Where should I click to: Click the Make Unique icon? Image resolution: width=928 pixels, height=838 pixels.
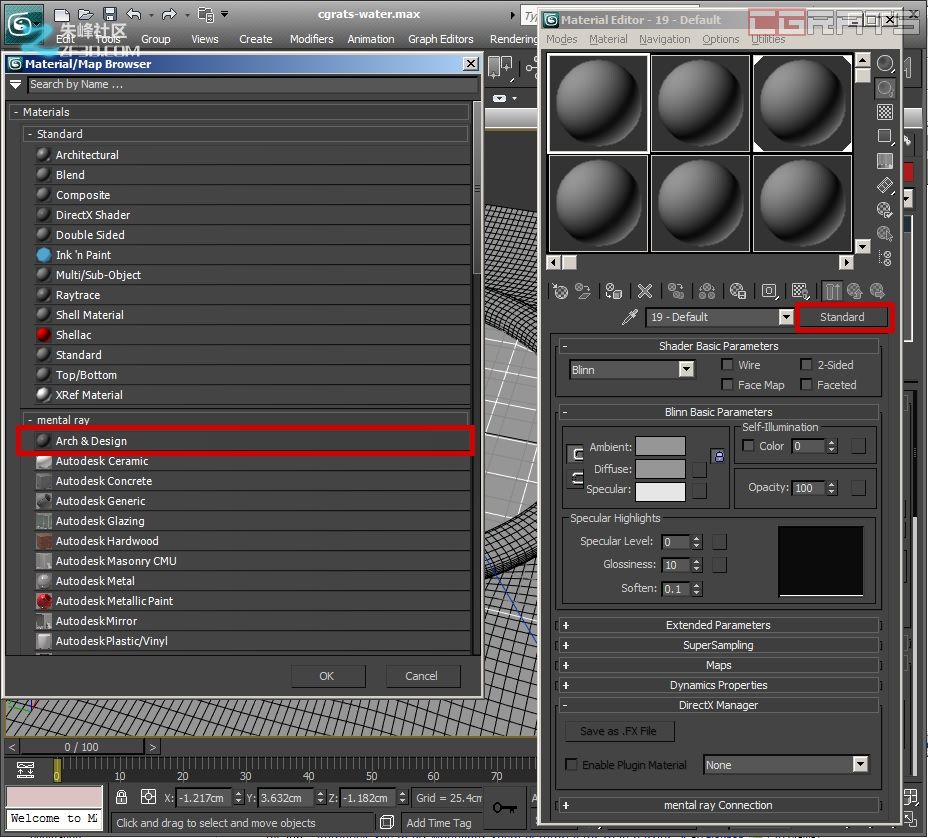click(x=707, y=291)
